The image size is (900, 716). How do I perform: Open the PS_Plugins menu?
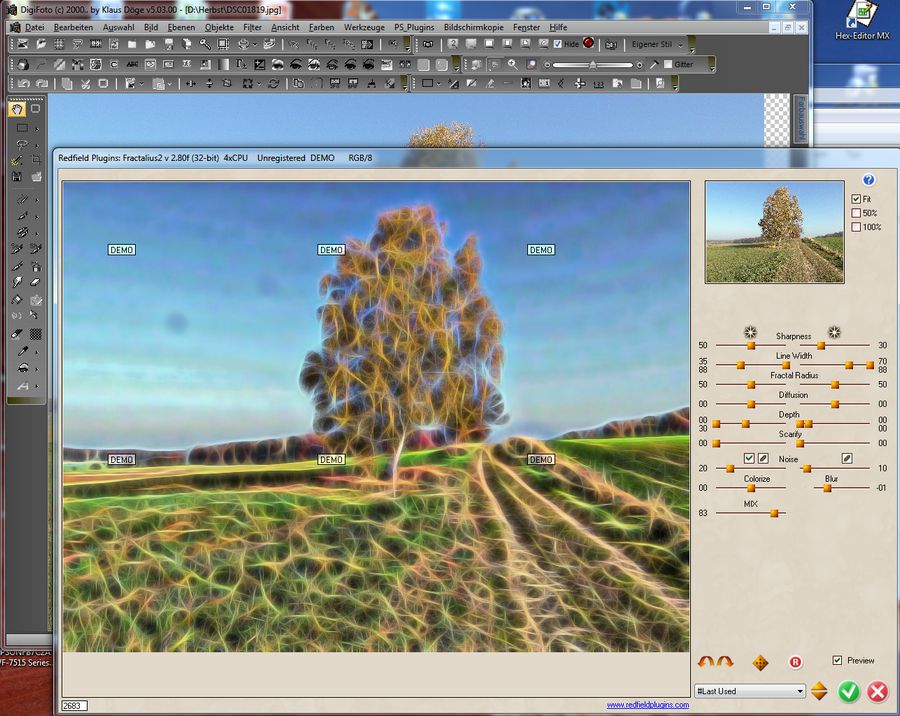[414, 27]
